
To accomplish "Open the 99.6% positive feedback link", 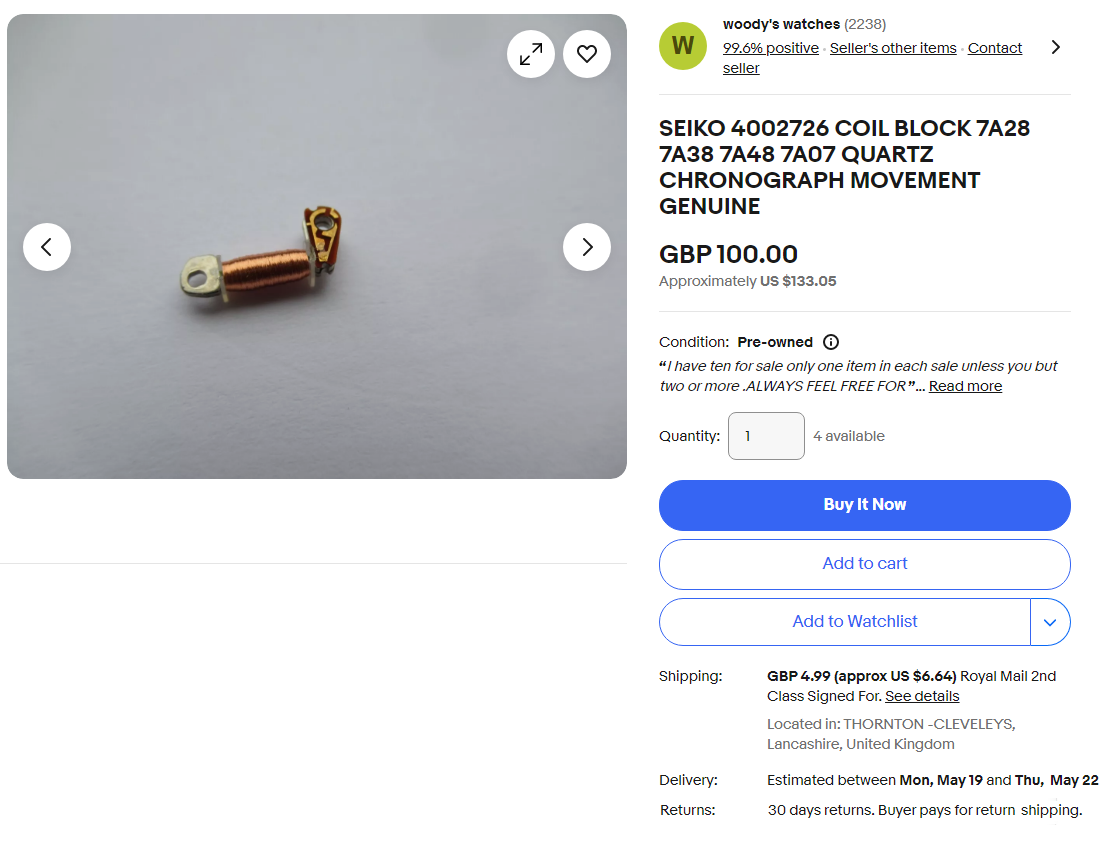I will pos(770,47).
